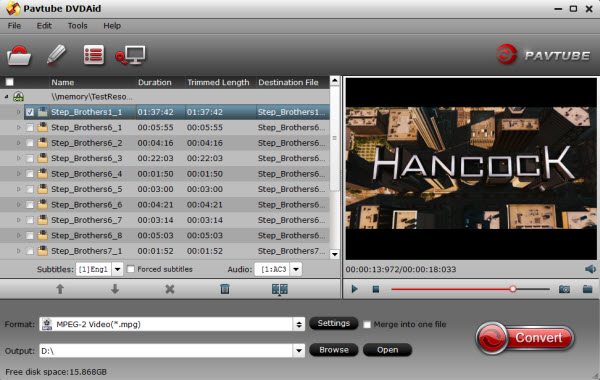Click the trash can delete icon
Screen dimensions: 600x380
[225, 289]
